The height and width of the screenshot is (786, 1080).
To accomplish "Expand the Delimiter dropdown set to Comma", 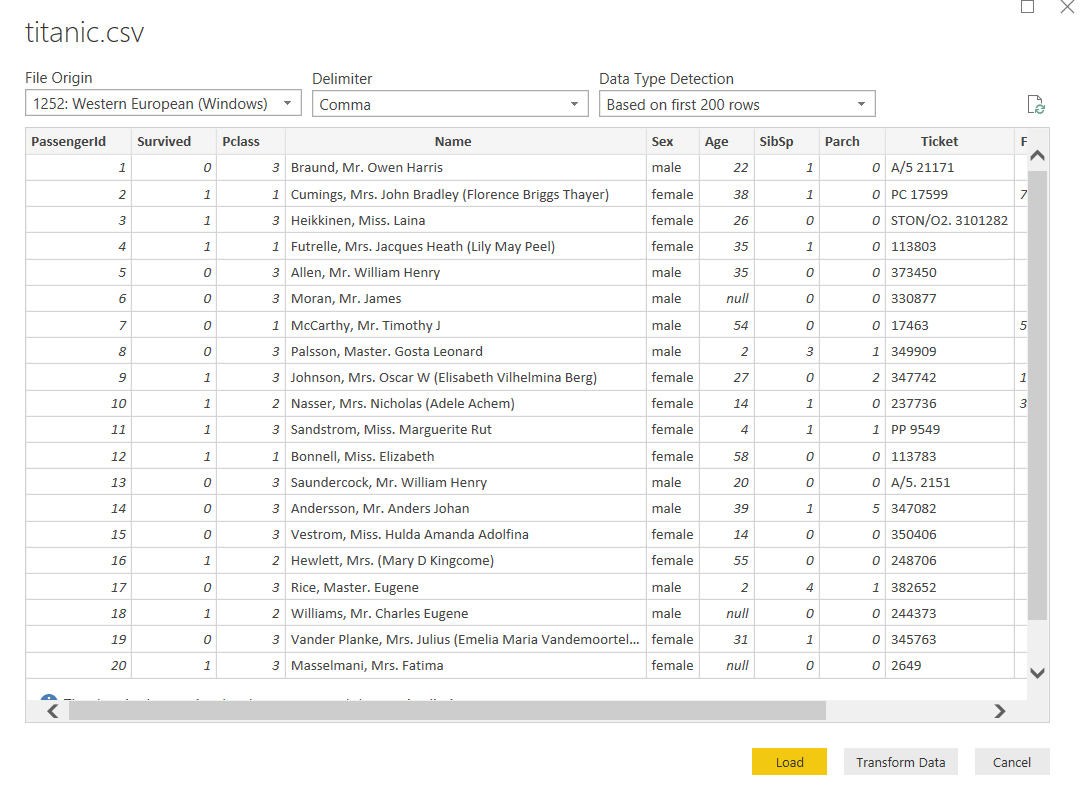I will [x=450, y=104].
